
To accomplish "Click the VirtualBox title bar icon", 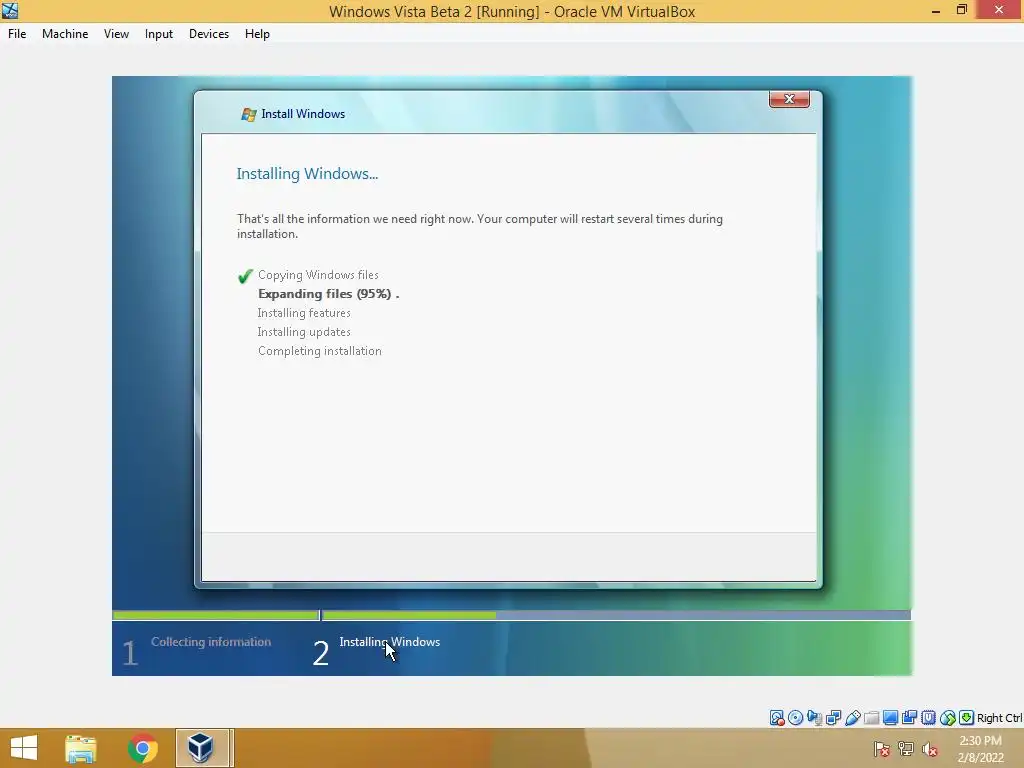I will pyautogui.click(x=10, y=10).
